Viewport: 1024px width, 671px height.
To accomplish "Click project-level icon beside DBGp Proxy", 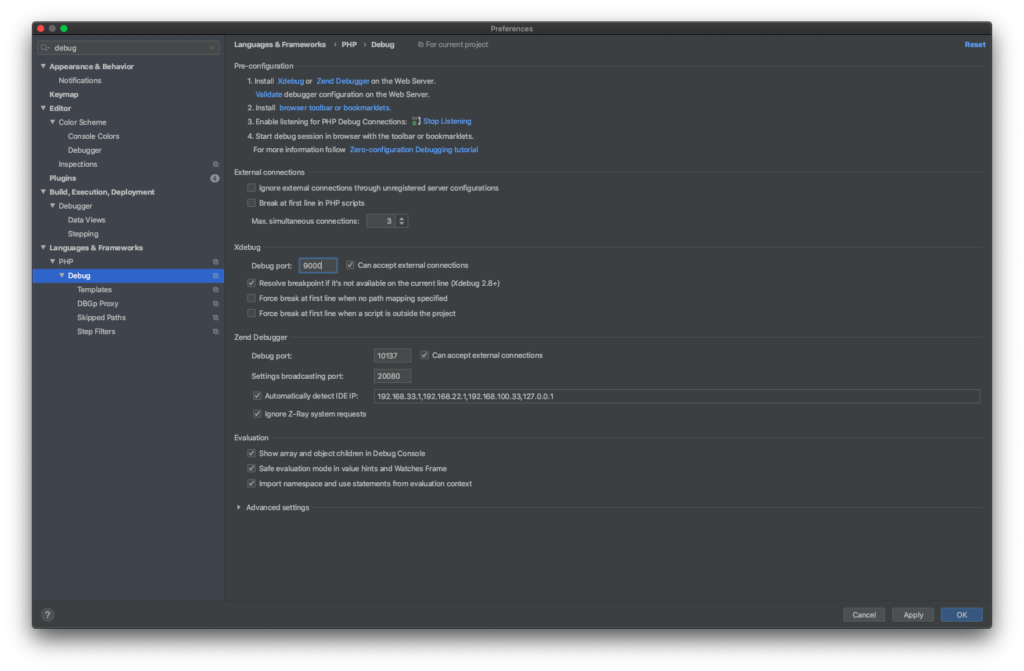I will pyautogui.click(x=215, y=303).
